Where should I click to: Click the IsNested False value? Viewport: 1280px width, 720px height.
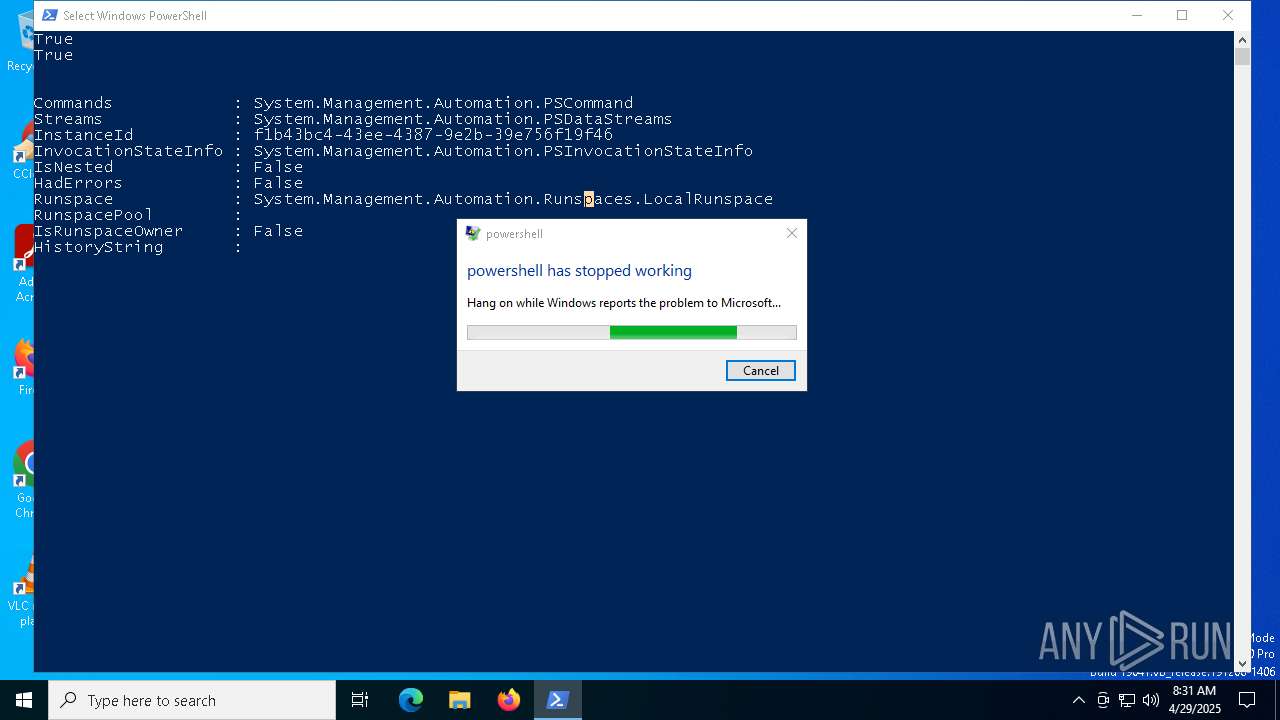278,167
